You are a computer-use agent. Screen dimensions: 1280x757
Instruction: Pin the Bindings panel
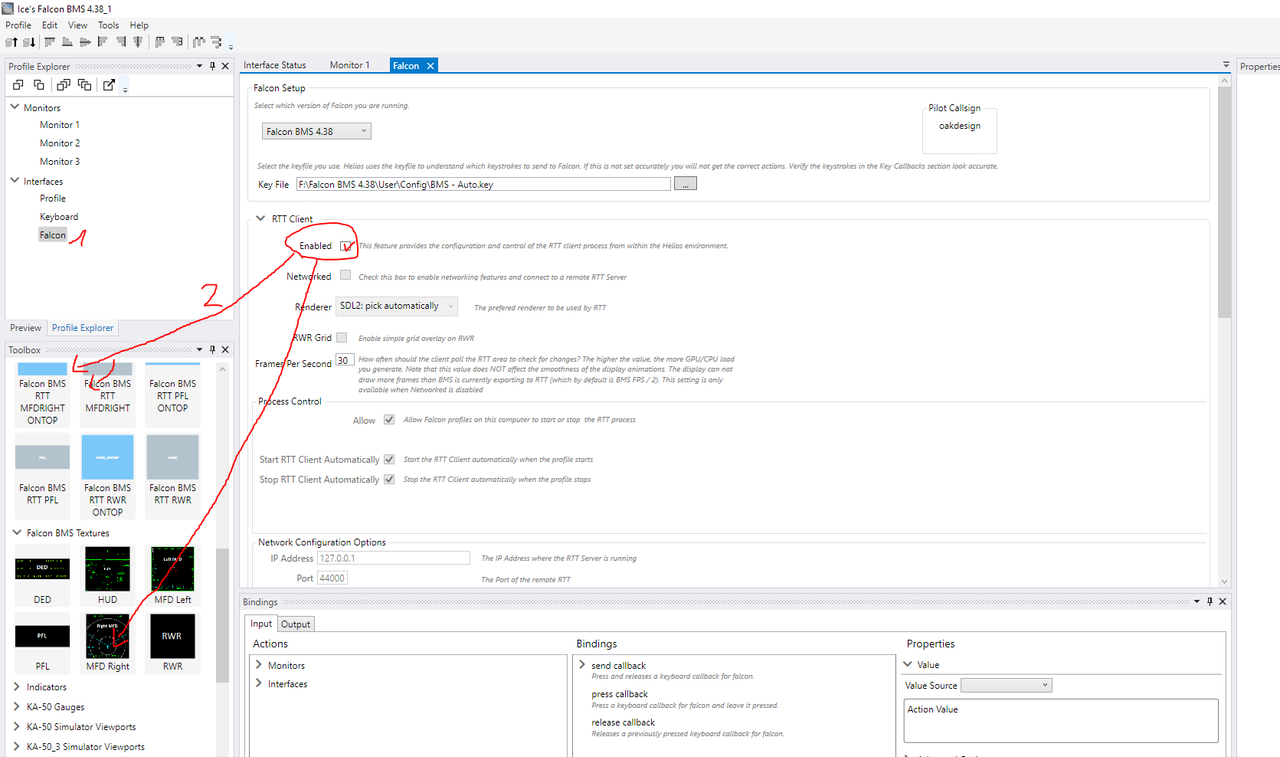click(1209, 602)
